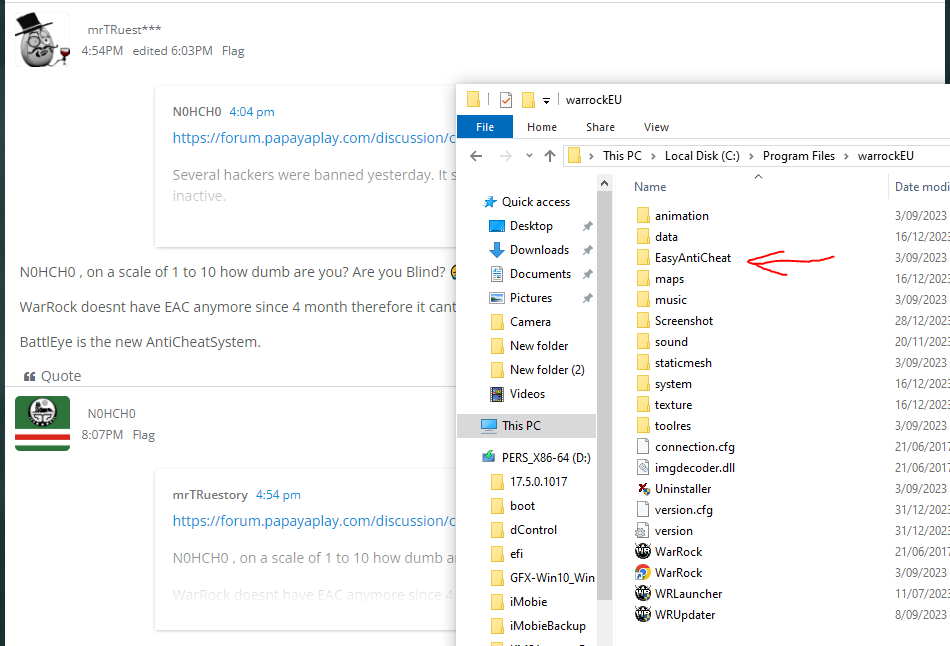950x646 pixels.
Task: Open the File menu tab
Action: pyautogui.click(x=485, y=127)
